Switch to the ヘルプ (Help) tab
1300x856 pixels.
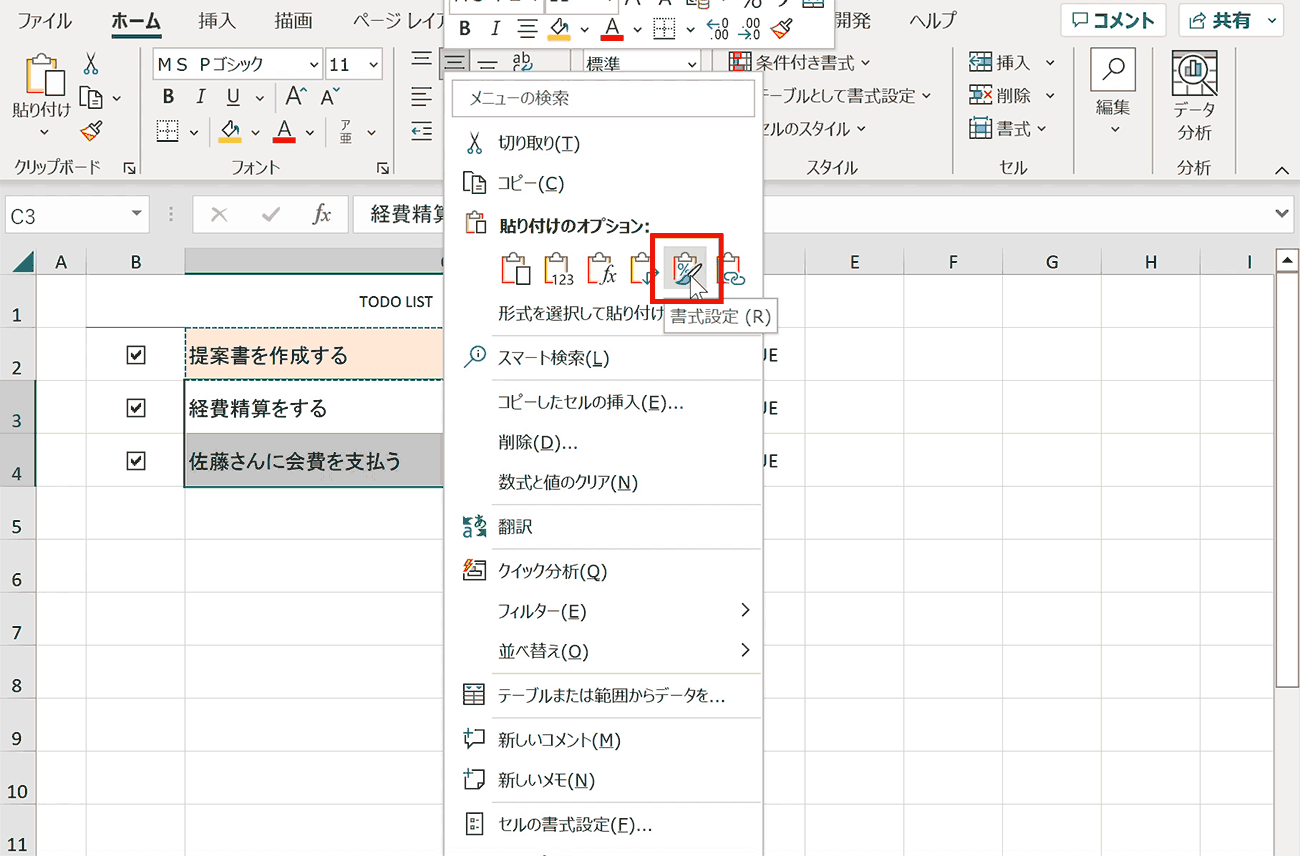tap(933, 20)
